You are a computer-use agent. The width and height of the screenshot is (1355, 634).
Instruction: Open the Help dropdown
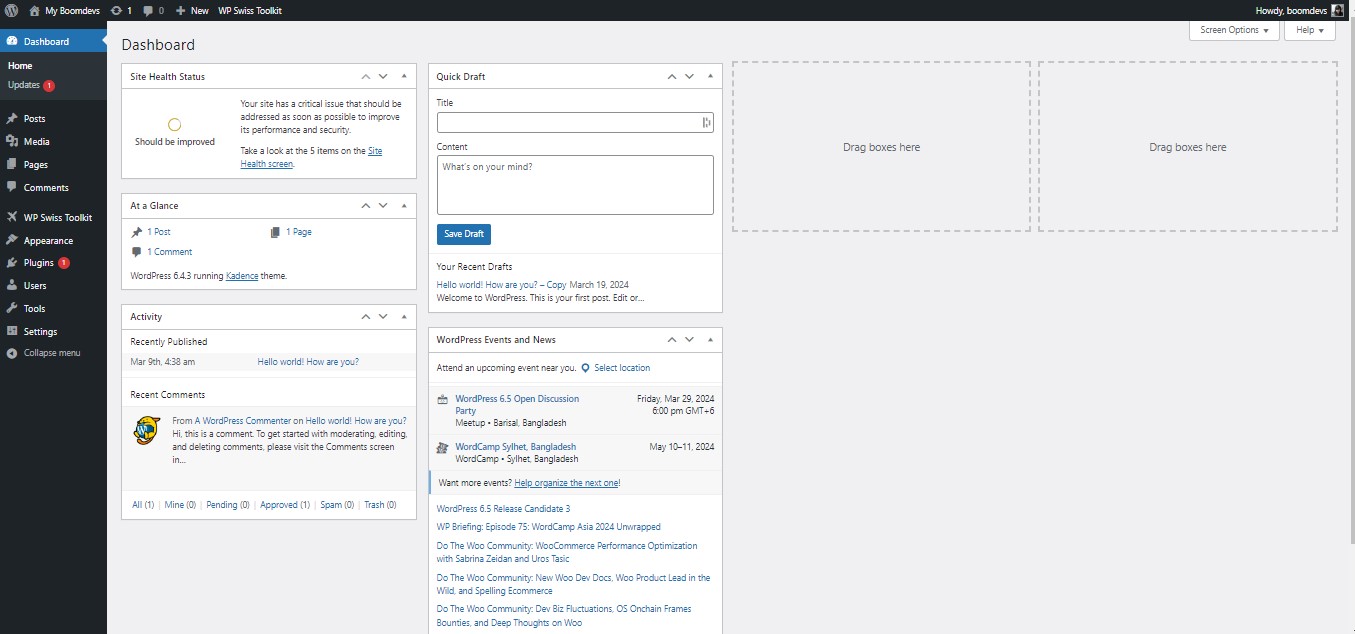coord(1310,30)
